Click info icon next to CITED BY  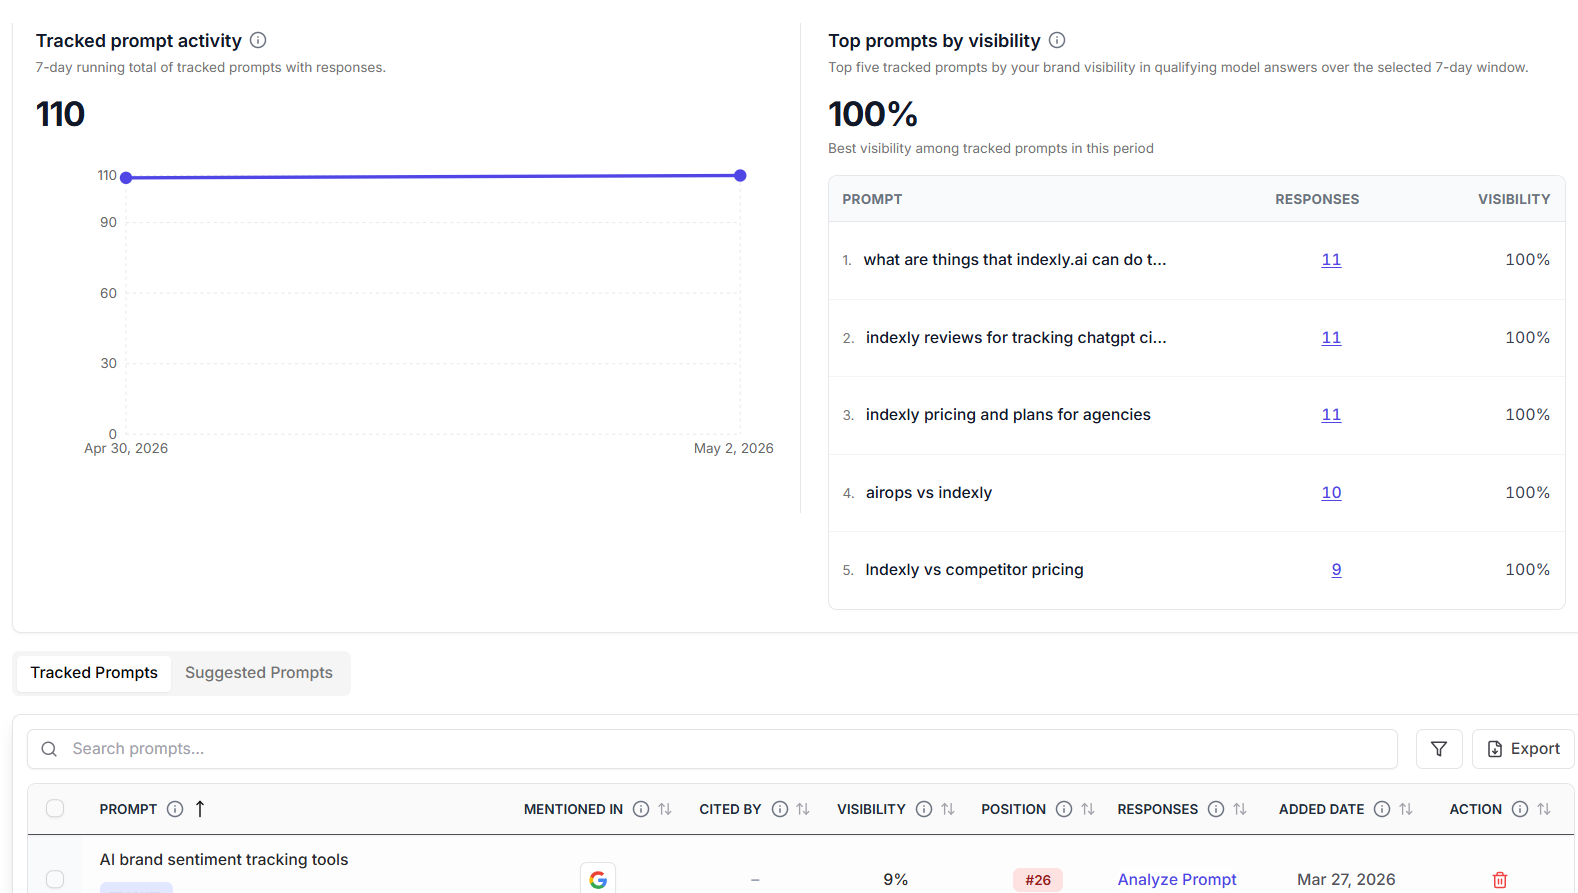tap(780, 809)
